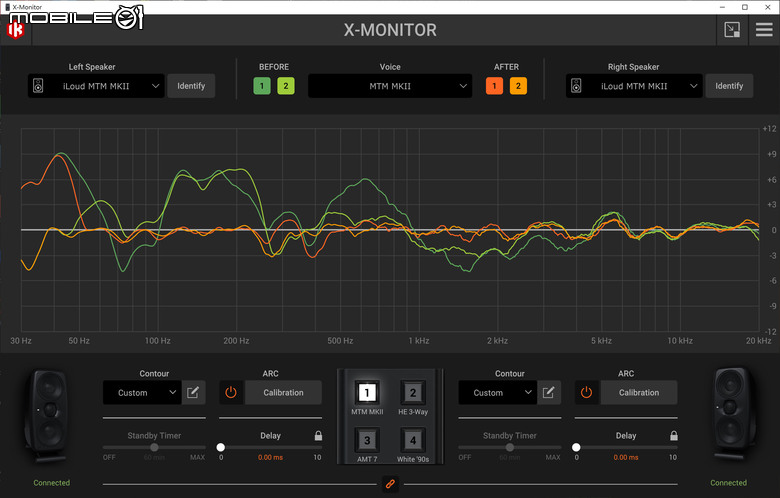Click the BEFORE label above green buttons
780x498 pixels.
click(x=274, y=67)
